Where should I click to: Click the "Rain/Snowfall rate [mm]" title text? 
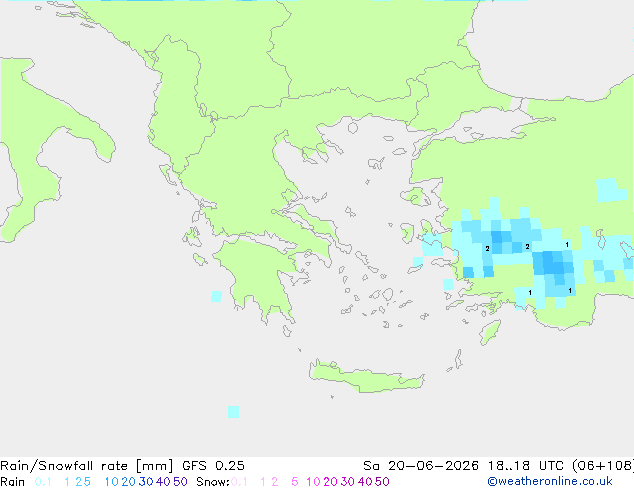click(x=87, y=466)
